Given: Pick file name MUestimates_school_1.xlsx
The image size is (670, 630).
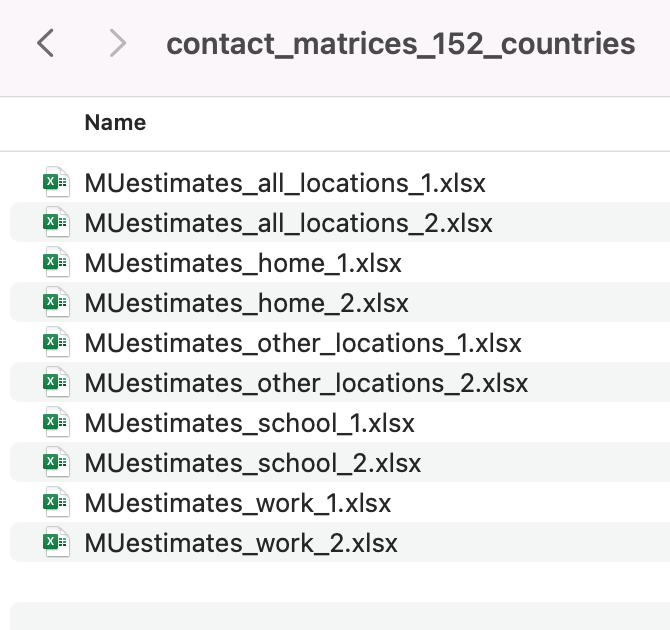Looking at the screenshot, I should pyautogui.click(x=249, y=423).
